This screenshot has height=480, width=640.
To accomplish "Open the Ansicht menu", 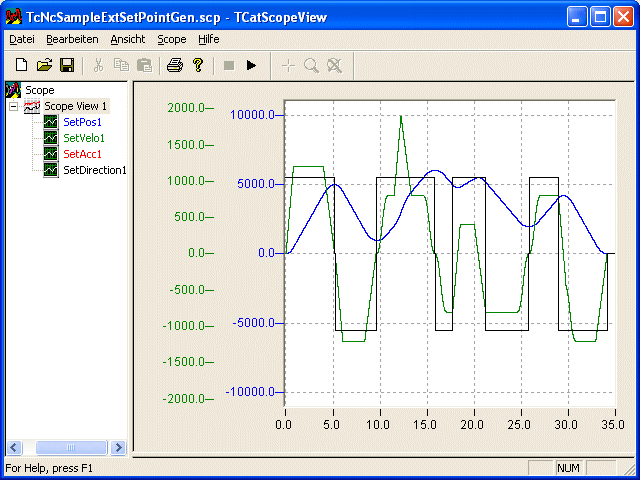I will (x=128, y=39).
